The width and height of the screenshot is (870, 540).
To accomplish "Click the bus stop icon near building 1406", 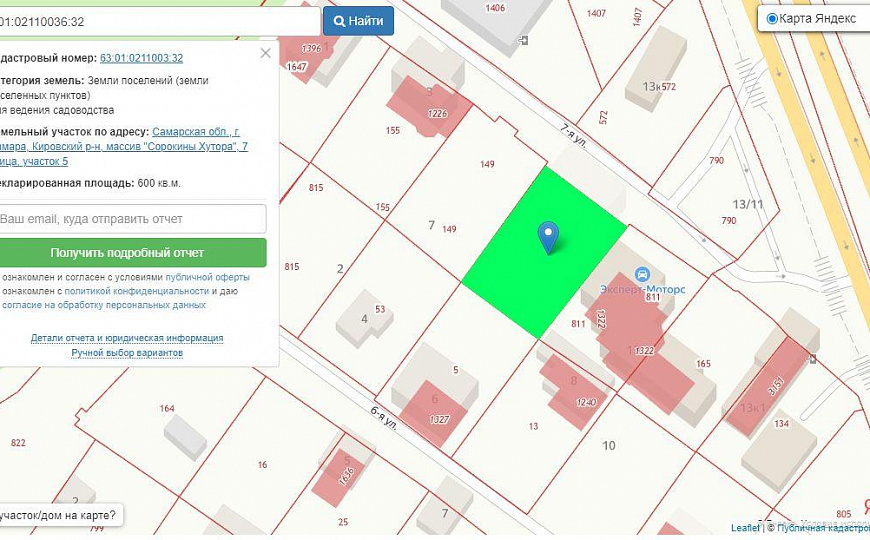I will [x=524, y=40].
